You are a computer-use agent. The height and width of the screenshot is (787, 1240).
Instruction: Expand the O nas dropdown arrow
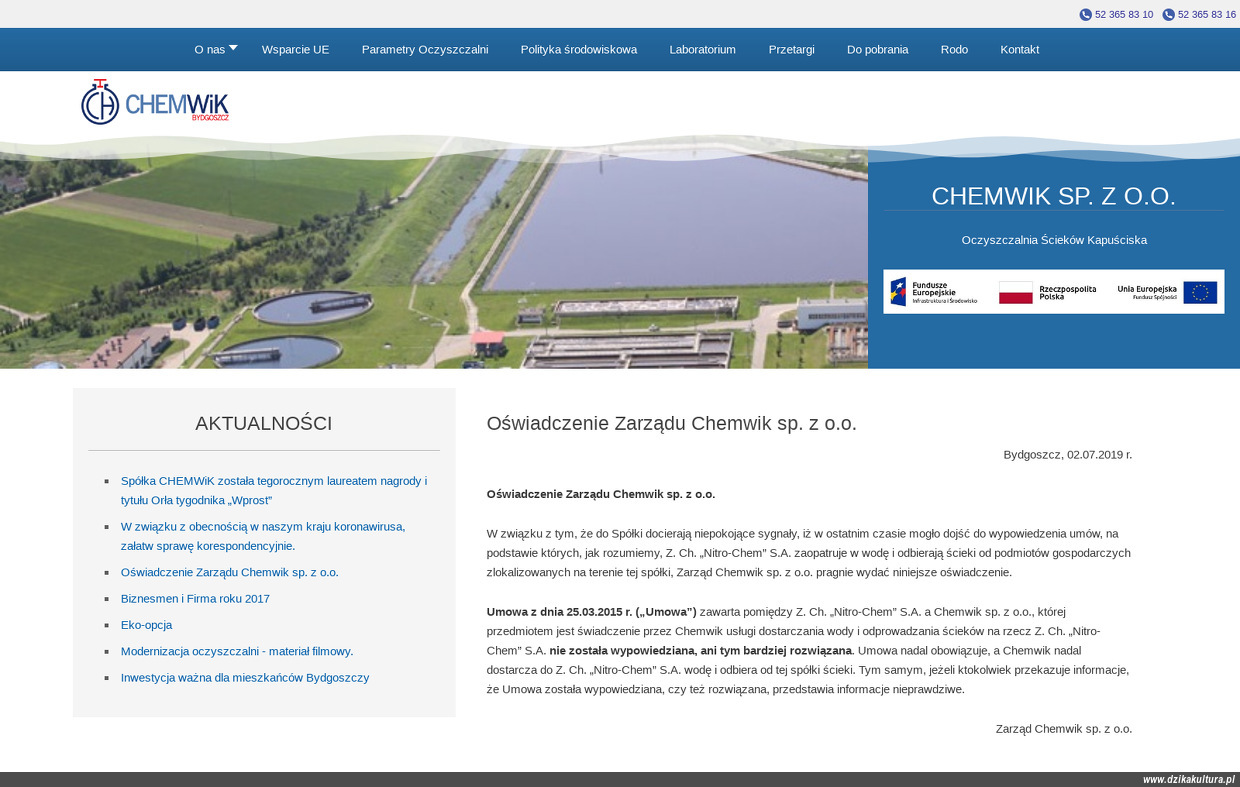click(233, 47)
